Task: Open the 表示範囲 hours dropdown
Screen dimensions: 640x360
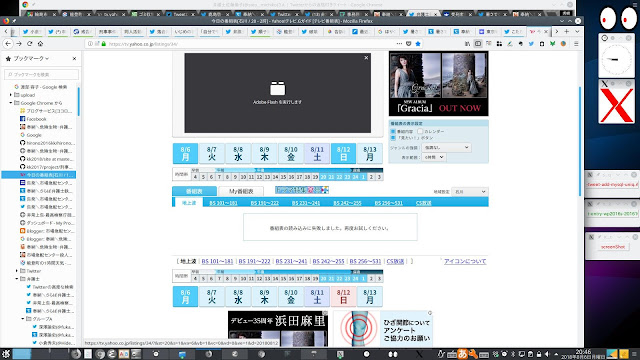Action: [x=434, y=157]
